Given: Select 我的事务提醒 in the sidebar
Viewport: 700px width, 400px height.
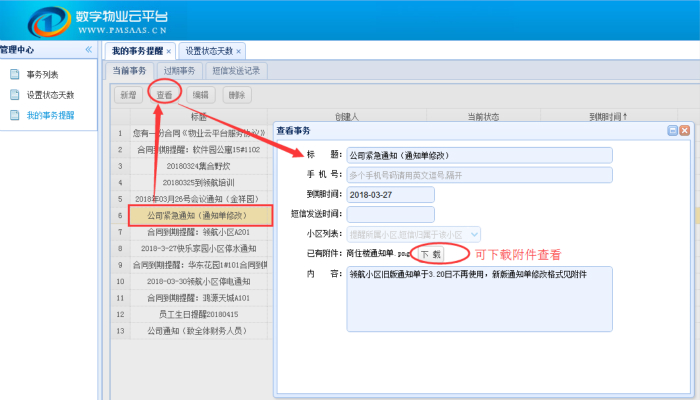Looking at the screenshot, I should (x=48, y=115).
